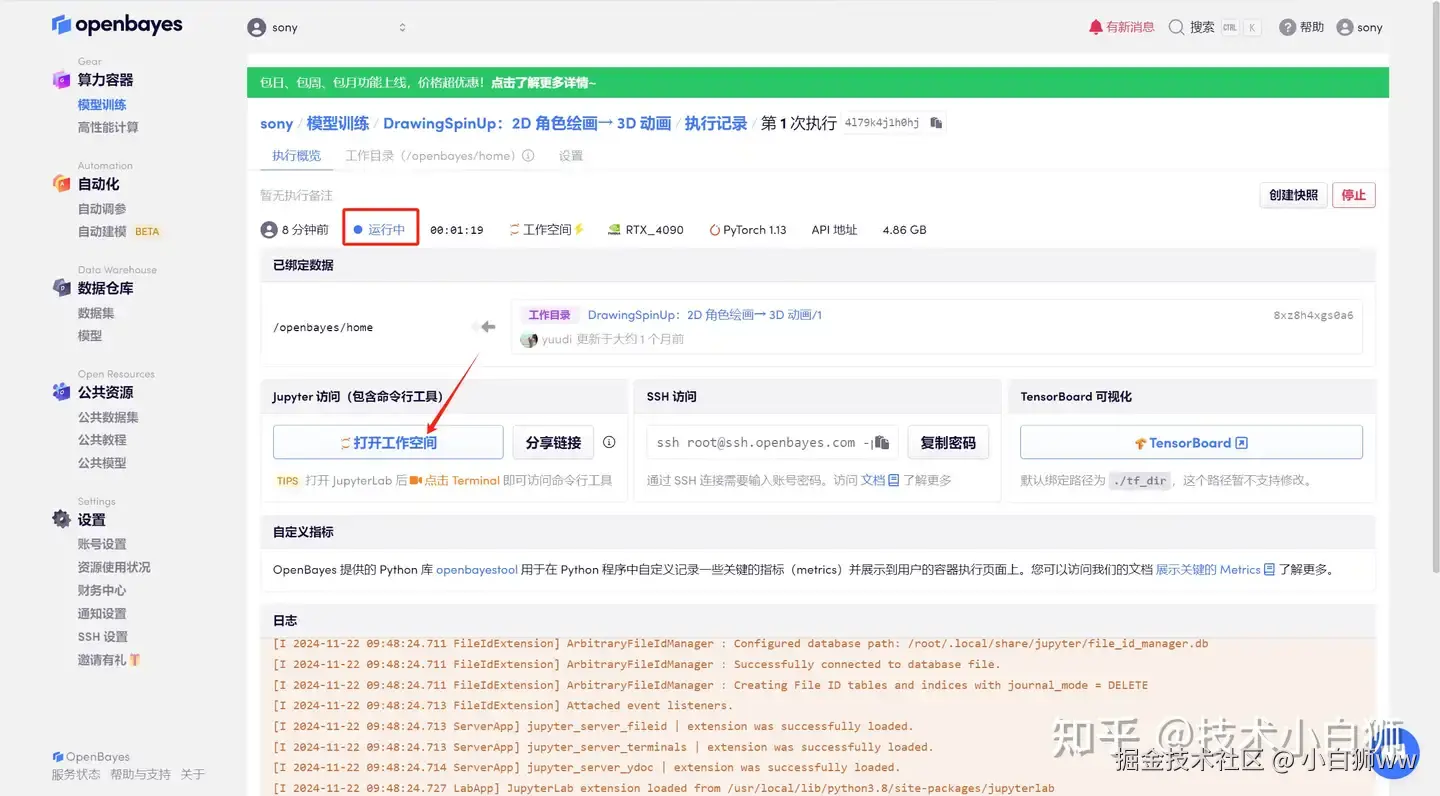Click the 打开工作空间 button

pyautogui.click(x=388, y=442)
